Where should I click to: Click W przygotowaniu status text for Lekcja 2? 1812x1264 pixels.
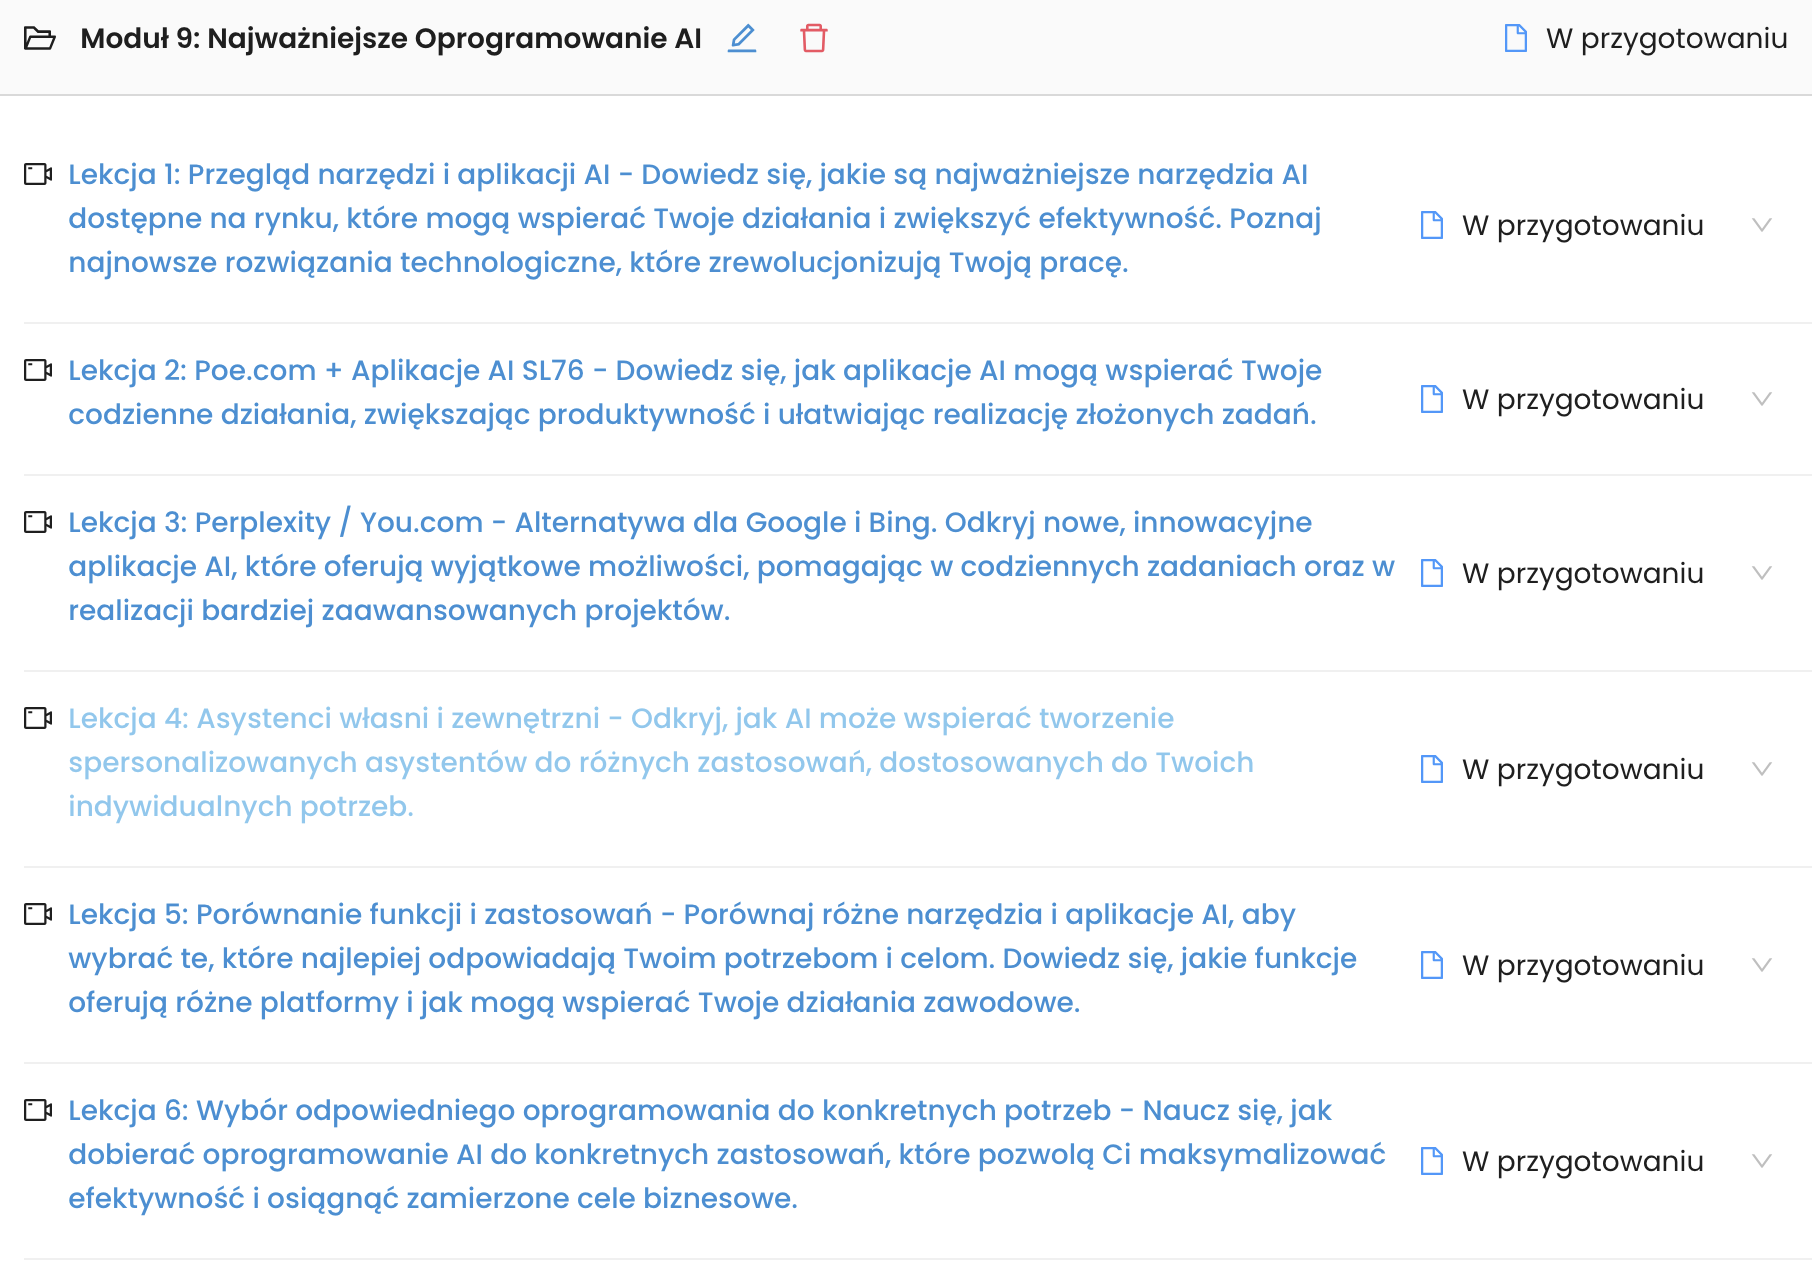pyautogui.click(x=1583, y=400)
